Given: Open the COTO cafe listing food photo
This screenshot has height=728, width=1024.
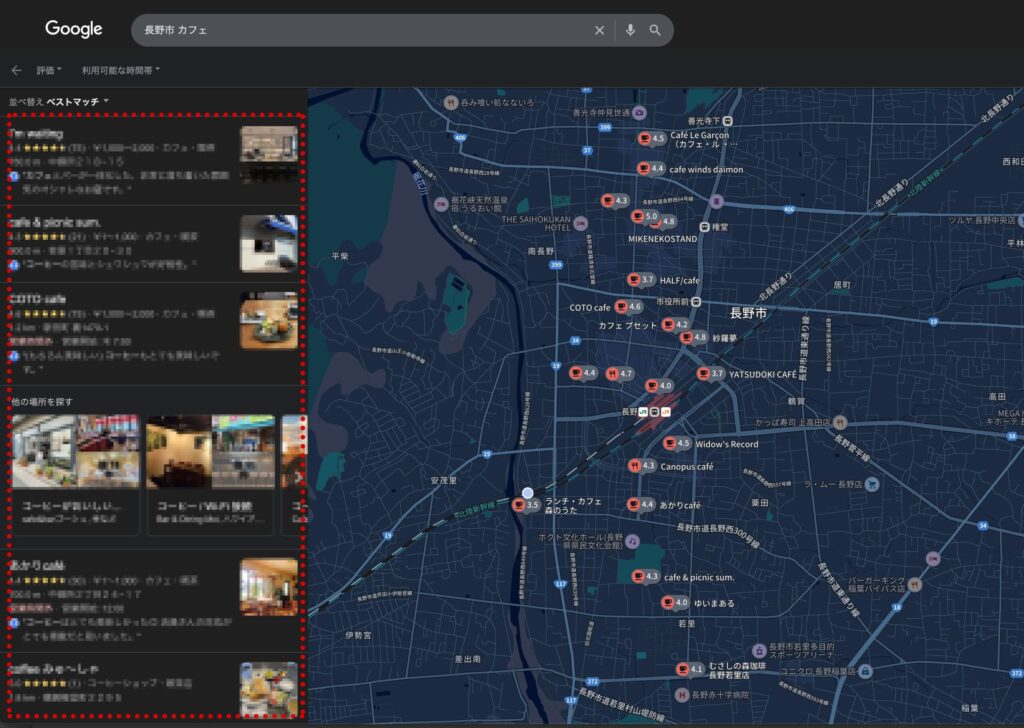Looking at the screenshot, I should click(269, 321).
